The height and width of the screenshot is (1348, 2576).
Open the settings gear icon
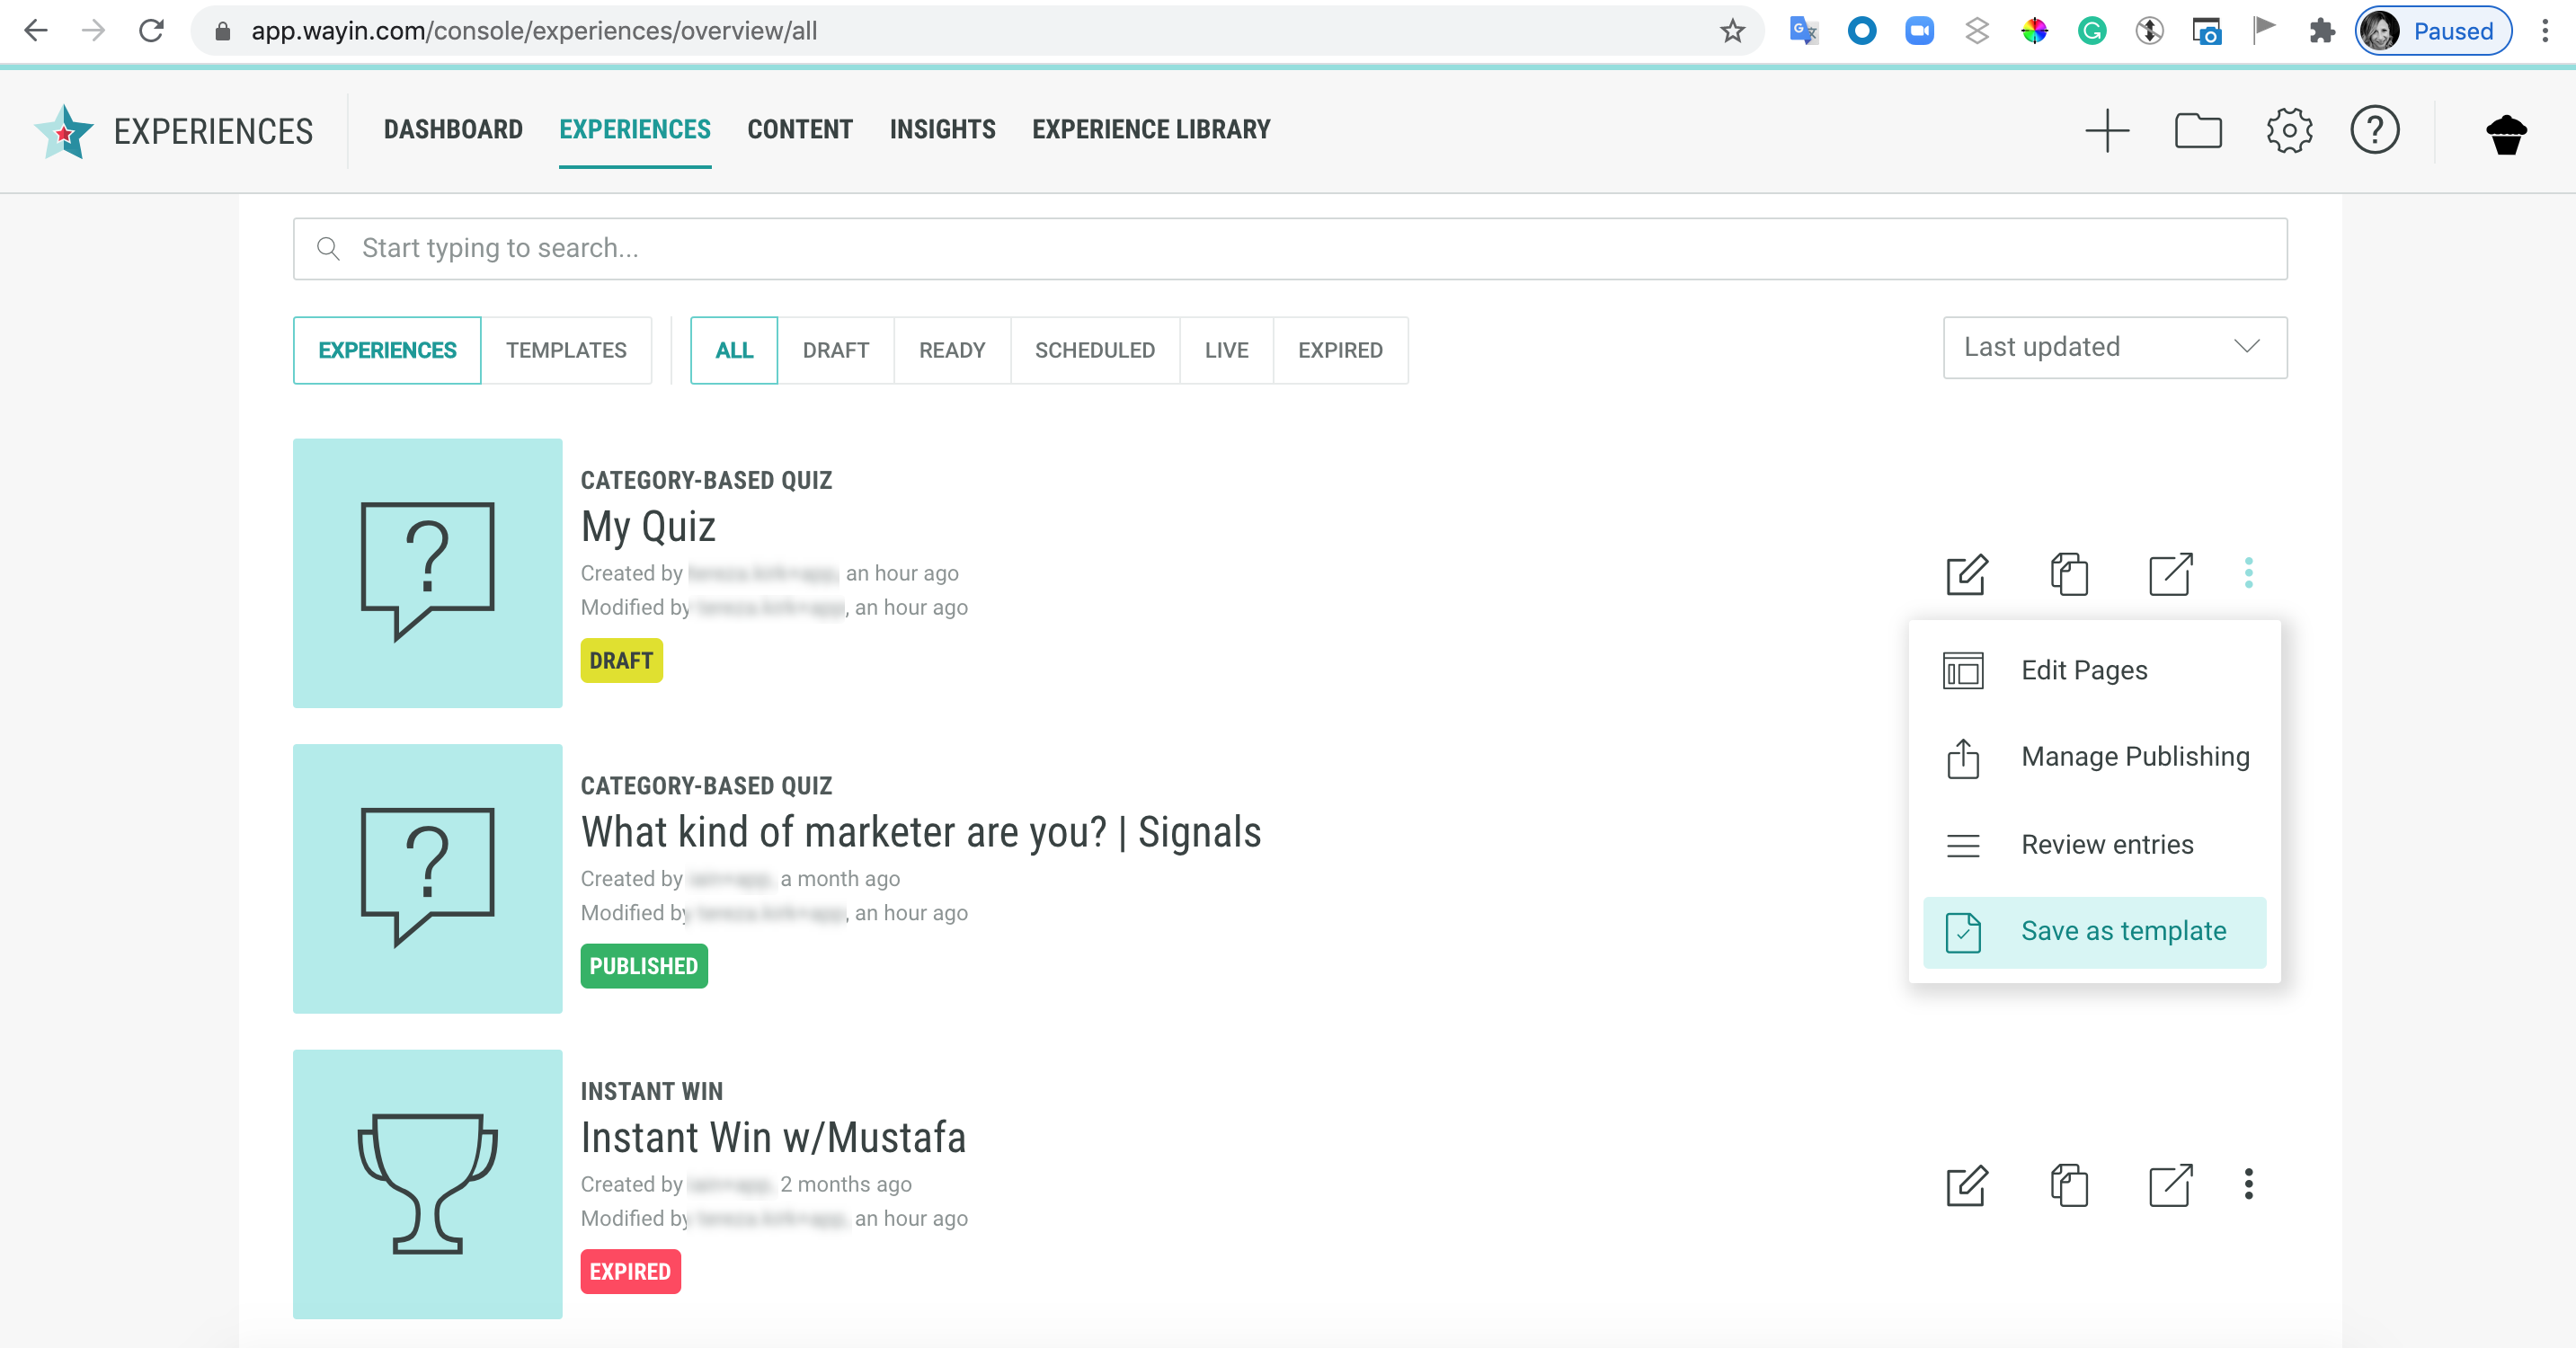[x=2289, y=131]
